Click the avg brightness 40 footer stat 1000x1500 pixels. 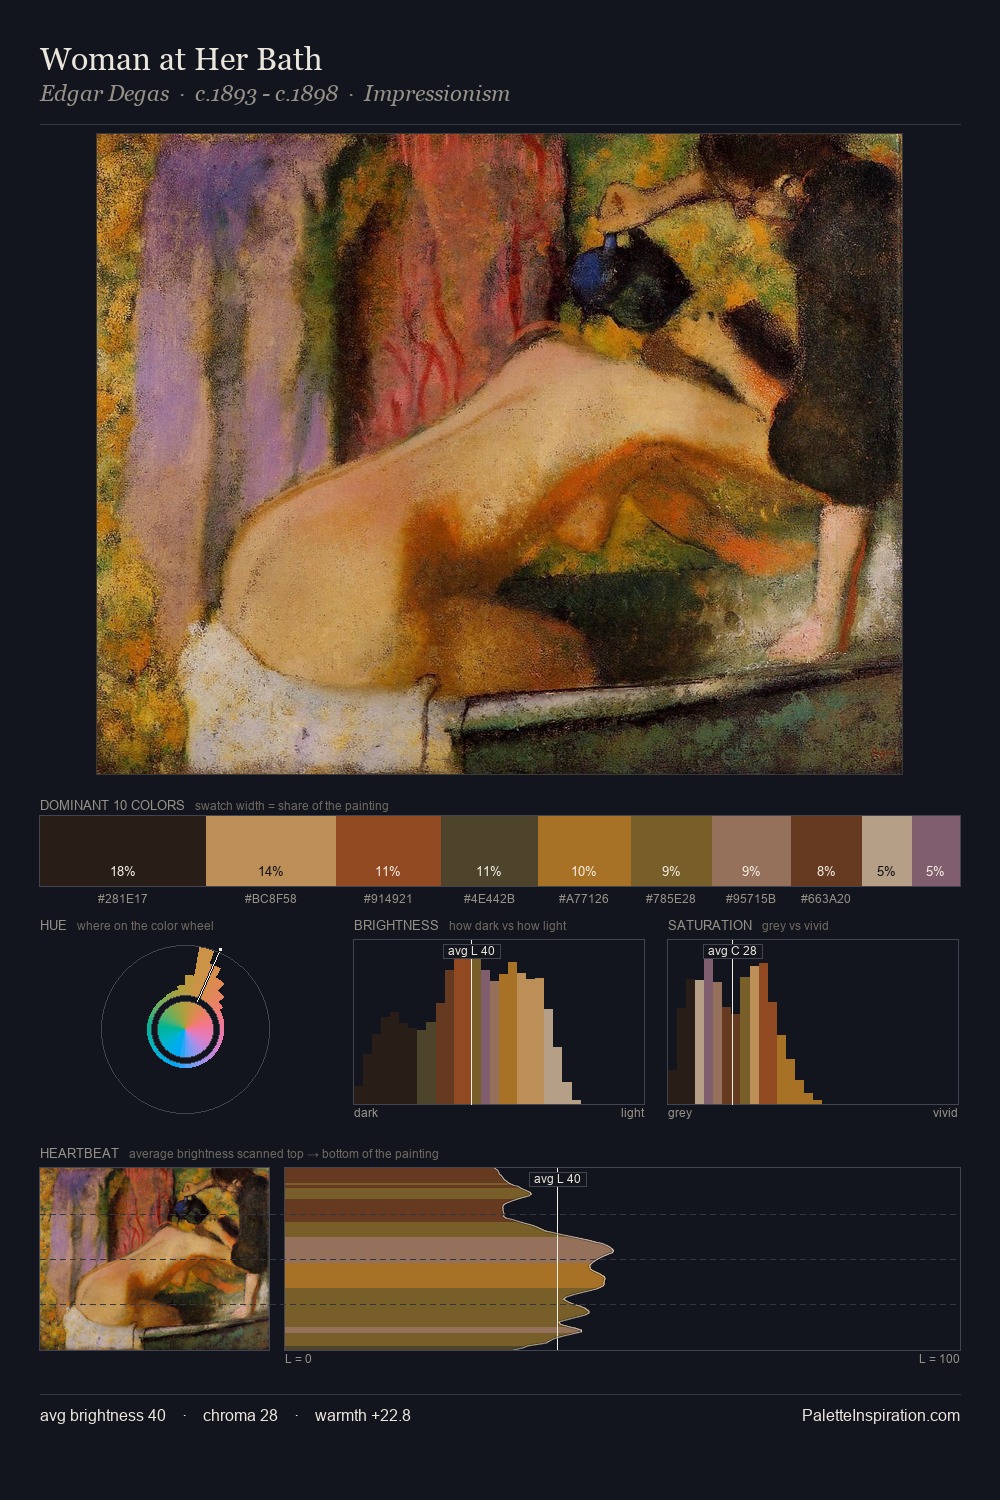click(103, 1415)
